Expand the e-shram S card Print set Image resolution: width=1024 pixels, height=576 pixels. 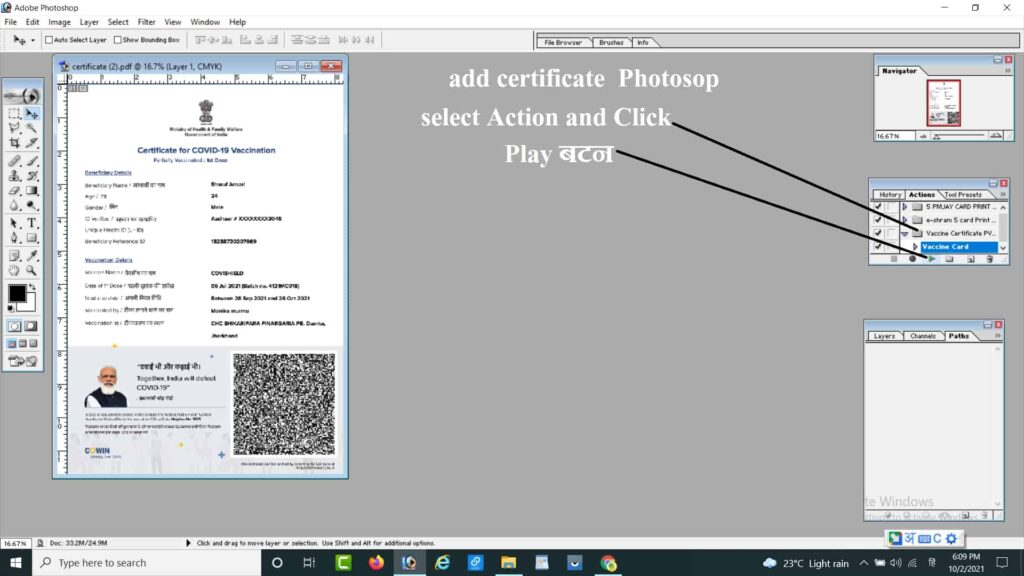tap(904, 220)
